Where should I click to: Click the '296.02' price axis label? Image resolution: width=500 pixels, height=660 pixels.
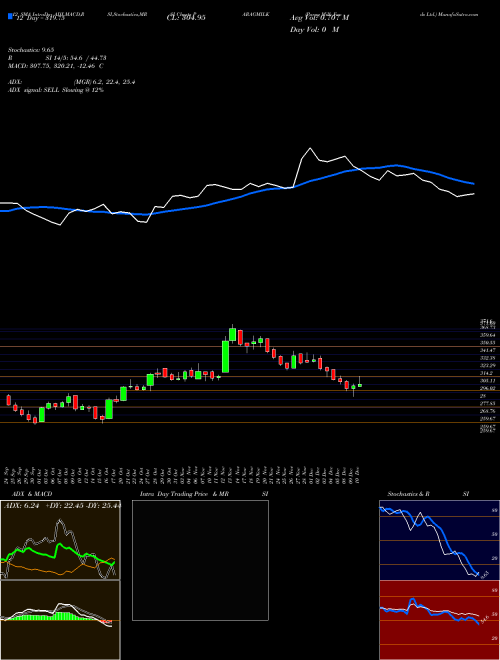(x=487, y=388)
